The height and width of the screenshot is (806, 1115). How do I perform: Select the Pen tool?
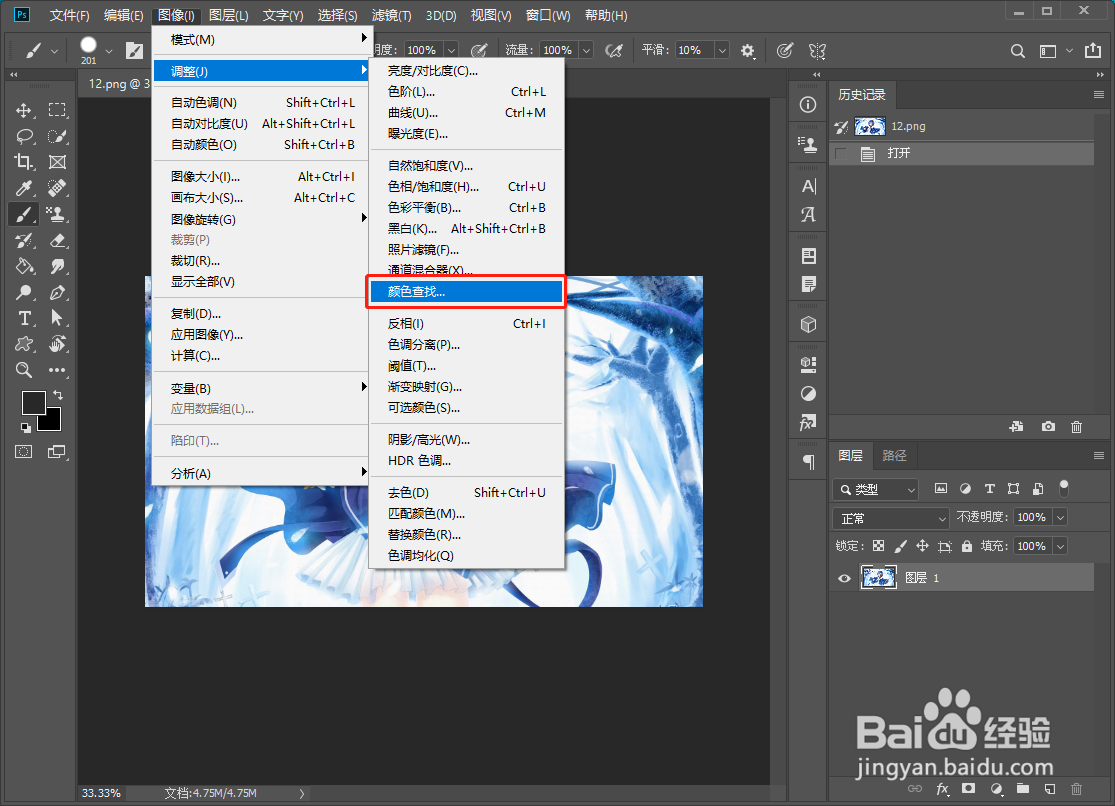click(x=57, y=292)
